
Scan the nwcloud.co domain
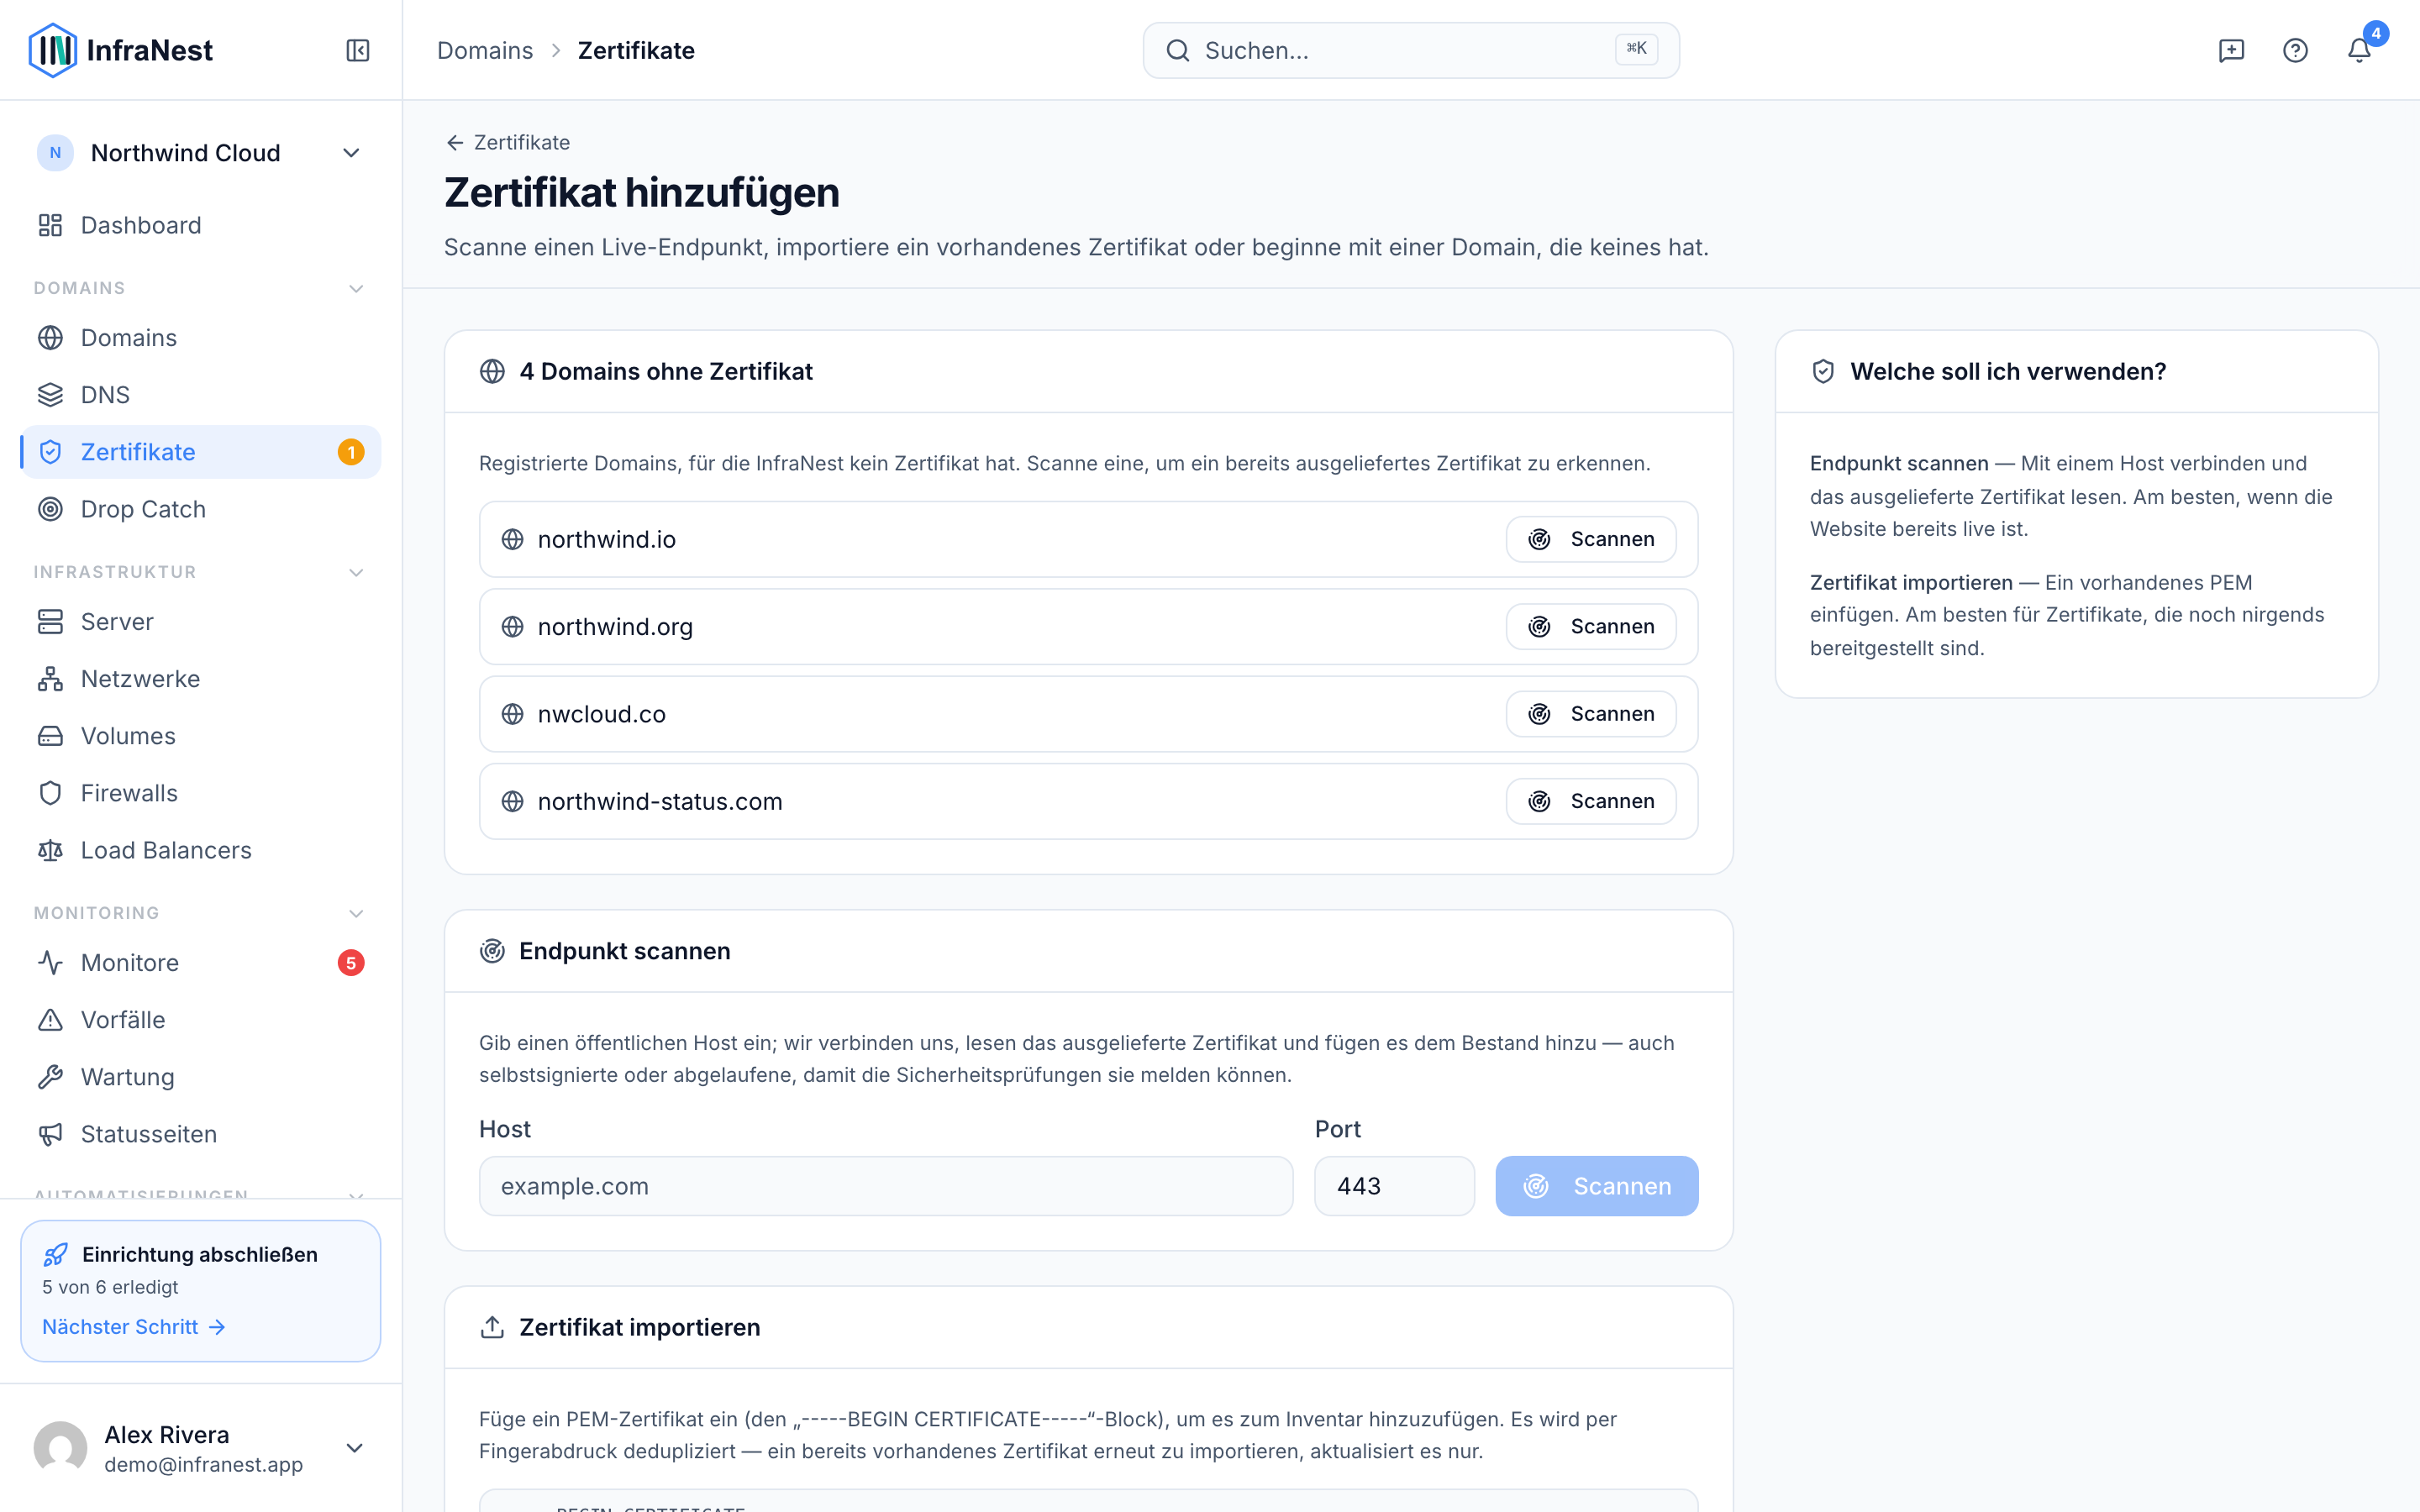[x=1591, y=714]
